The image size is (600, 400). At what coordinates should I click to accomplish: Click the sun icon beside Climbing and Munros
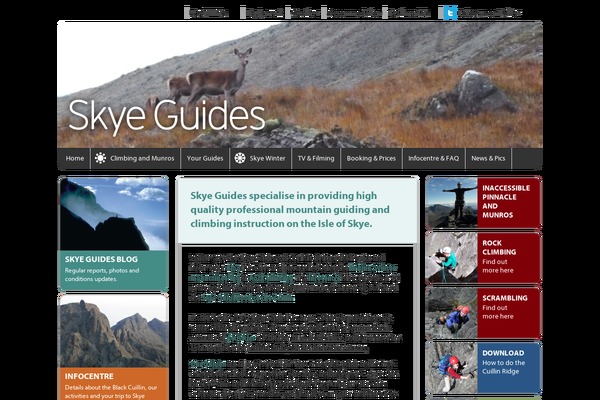(x=100, y=158)
